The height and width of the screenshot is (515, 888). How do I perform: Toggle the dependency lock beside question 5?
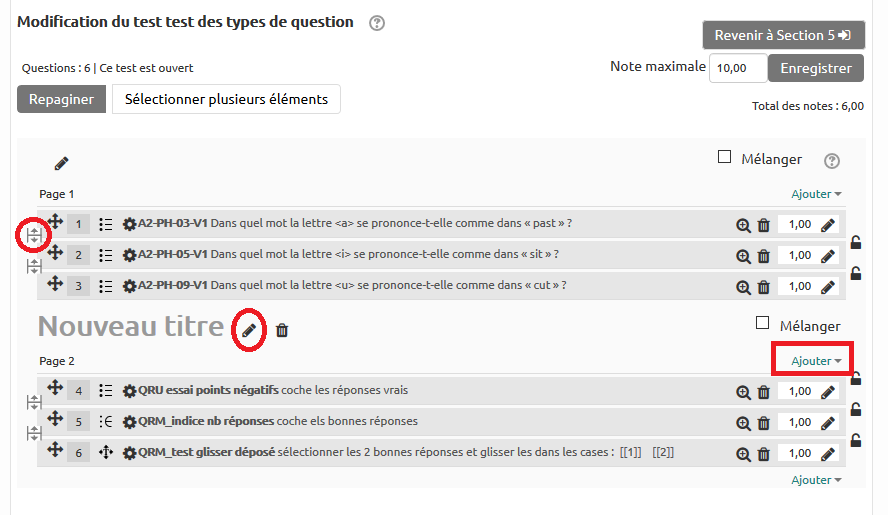point(855,409)
